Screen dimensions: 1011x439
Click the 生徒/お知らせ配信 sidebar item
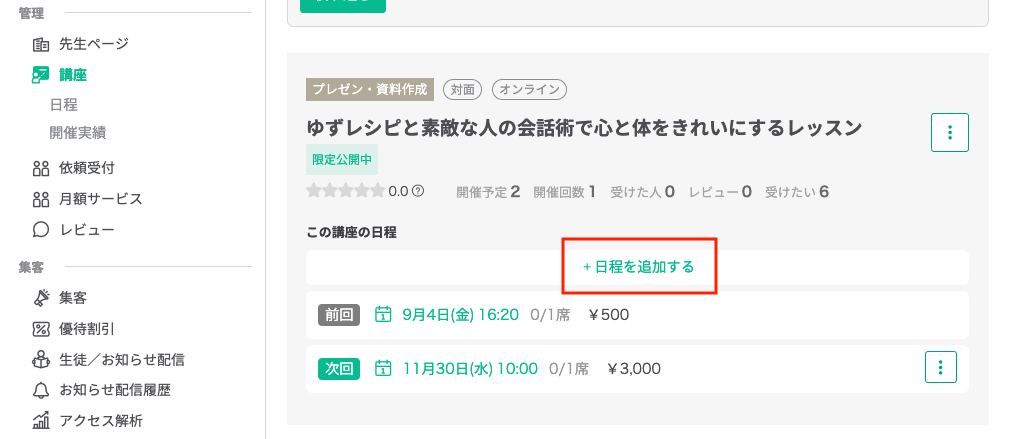[x=108, y=360]
